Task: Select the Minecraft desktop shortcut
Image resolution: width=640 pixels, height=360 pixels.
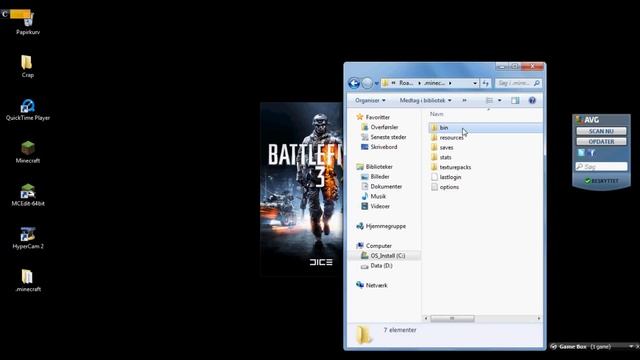Action: point(28,152)
